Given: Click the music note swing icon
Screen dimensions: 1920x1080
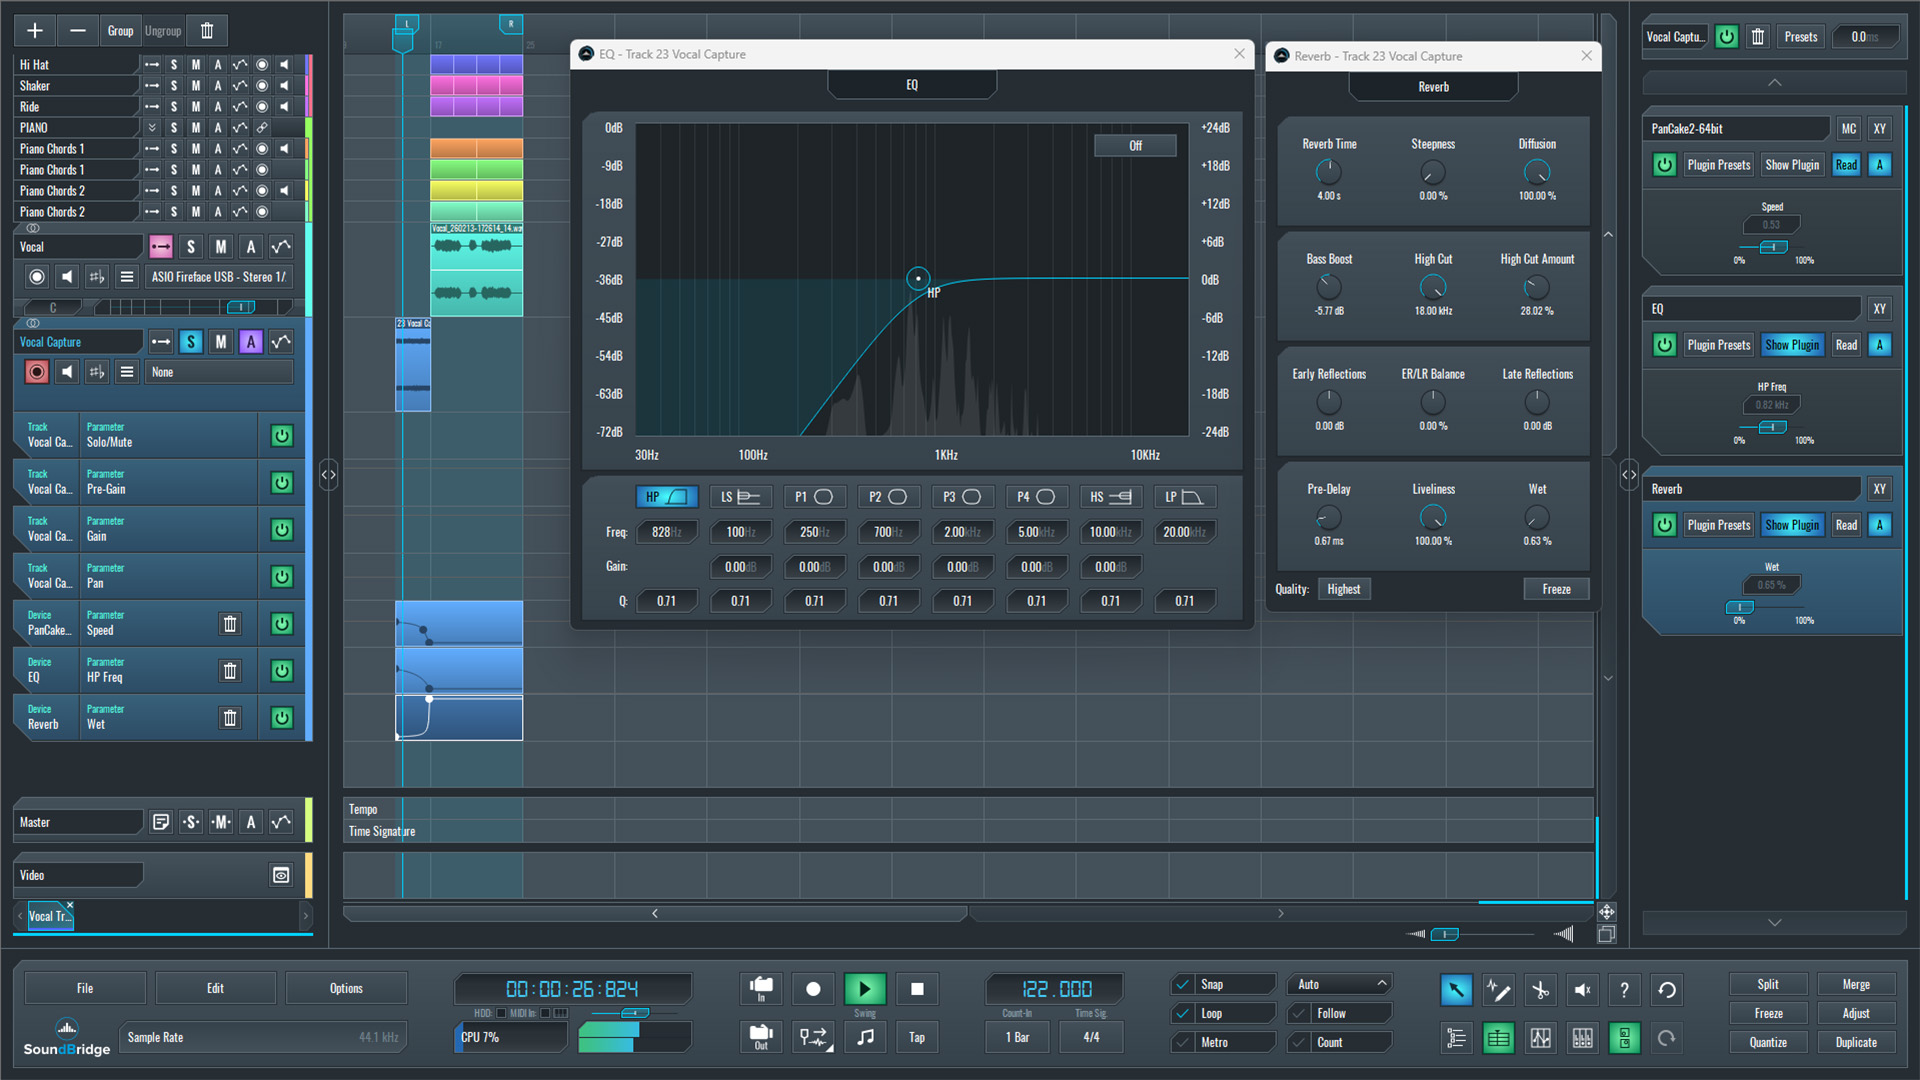Looking at the screenshot, I should (x=865, y=1037).
